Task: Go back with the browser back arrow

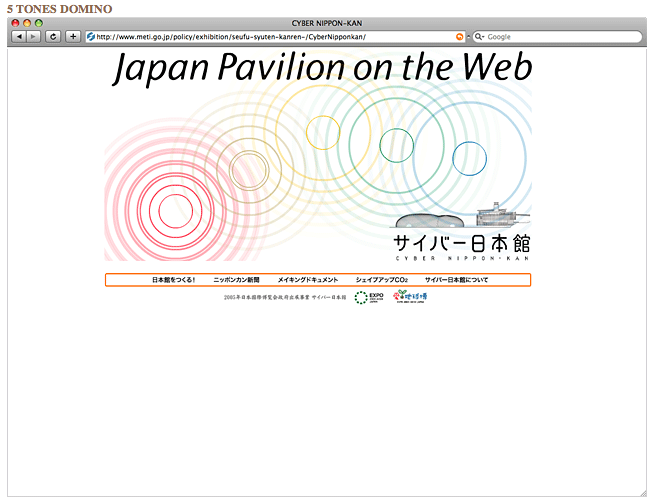Action: pos(19,37)
